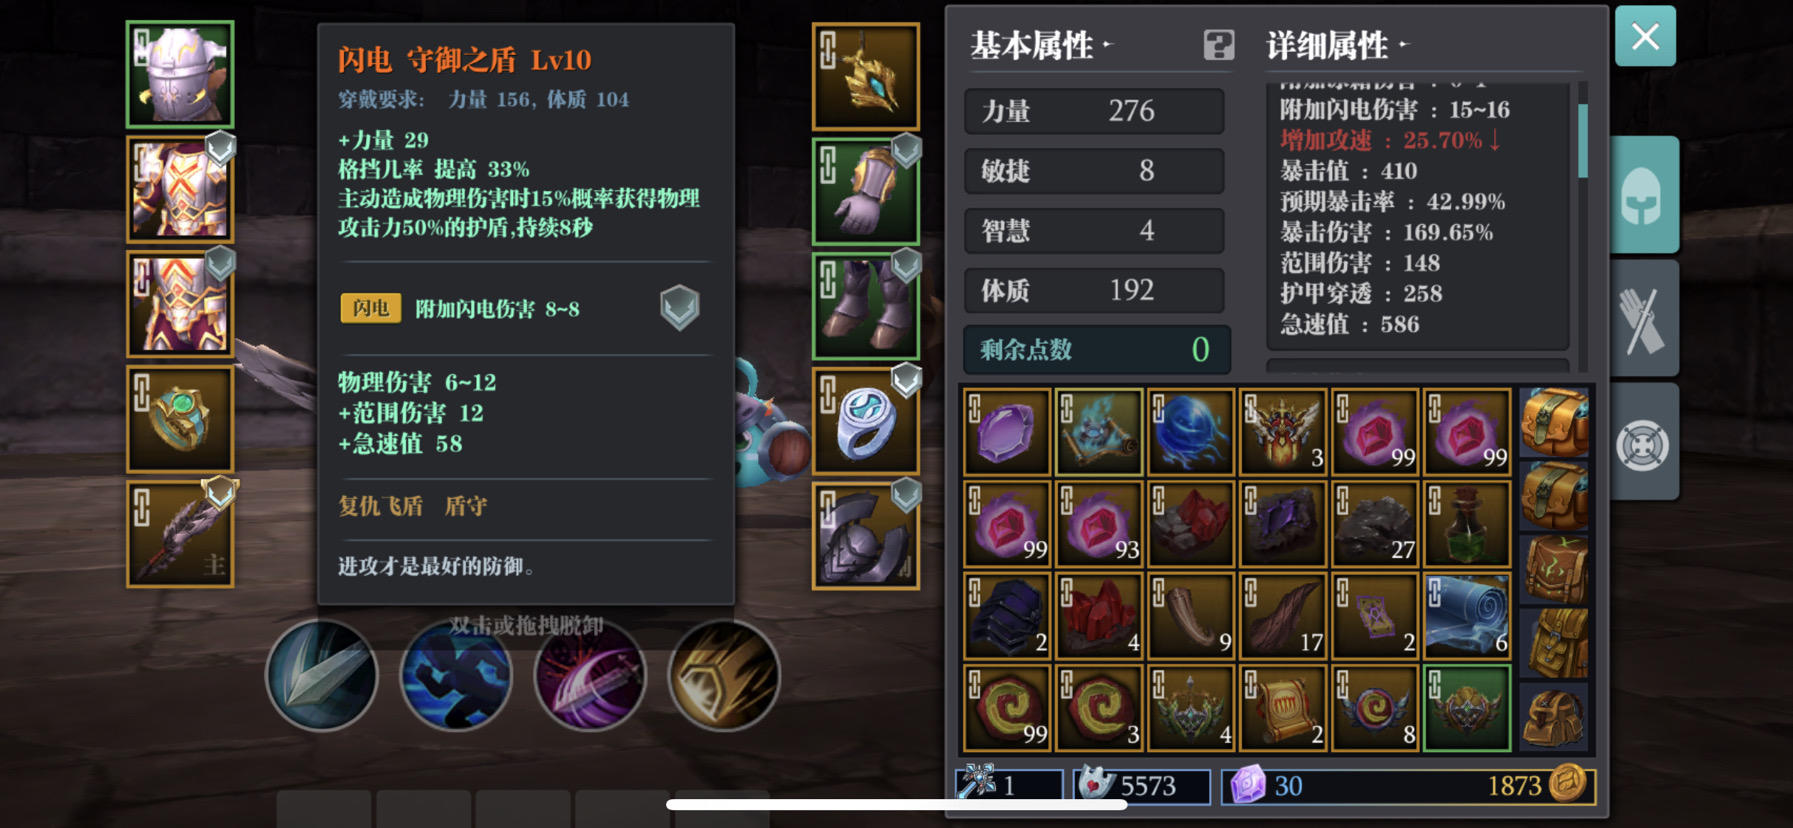Select the silver ring equipment slot
Viewport: 1793px width, 828px height.
click(866, 420)
